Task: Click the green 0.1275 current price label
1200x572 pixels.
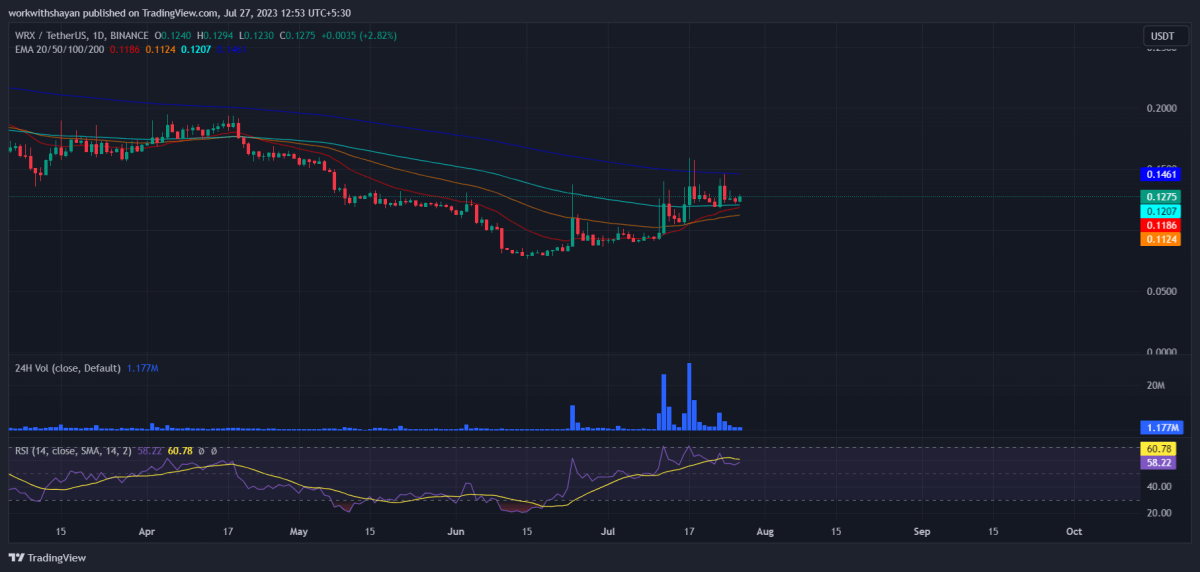Action: (x=1161, y=197)
